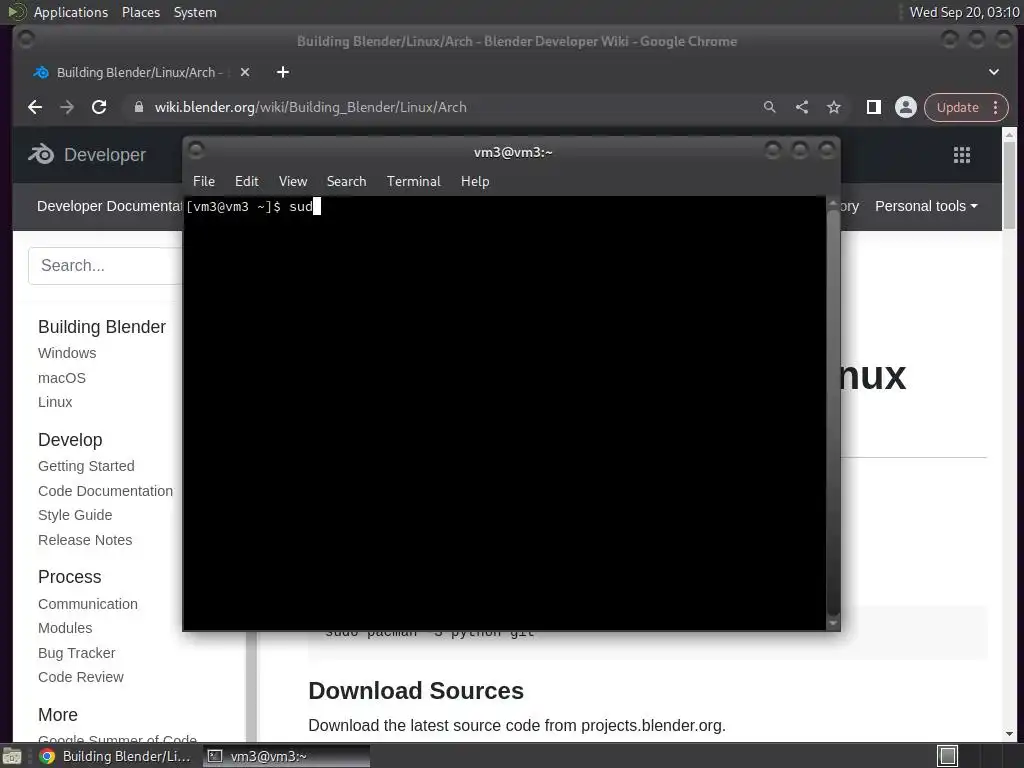Screen dimensions: 1024x768
Task: Switch to Chrome via taskbar button
Action: coord(116,756)
